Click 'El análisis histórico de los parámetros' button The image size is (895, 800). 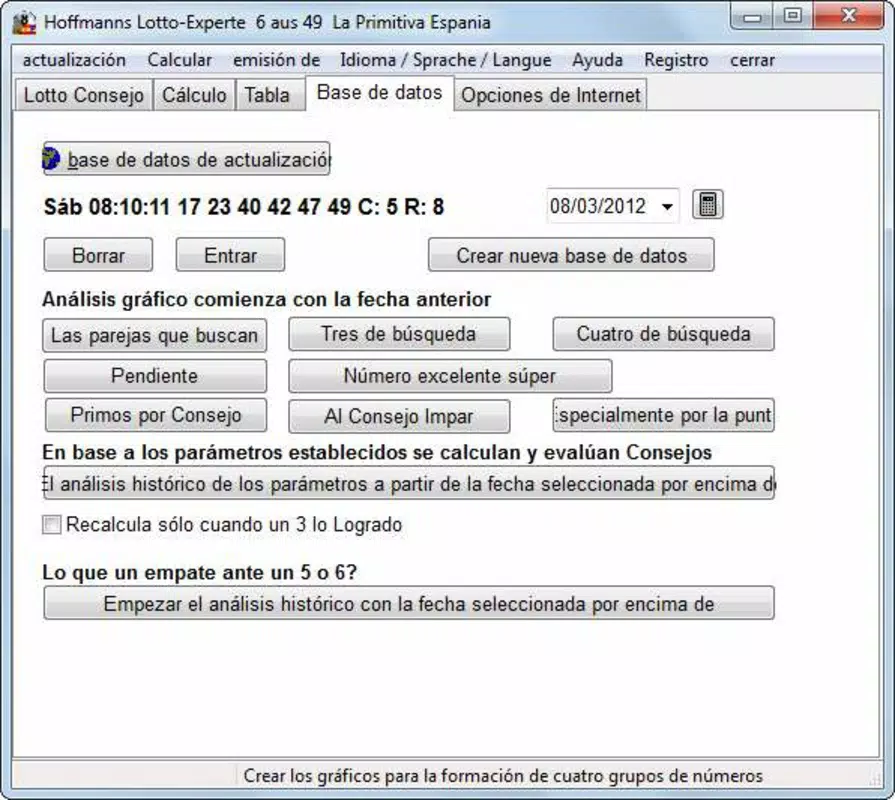[409, 483]
